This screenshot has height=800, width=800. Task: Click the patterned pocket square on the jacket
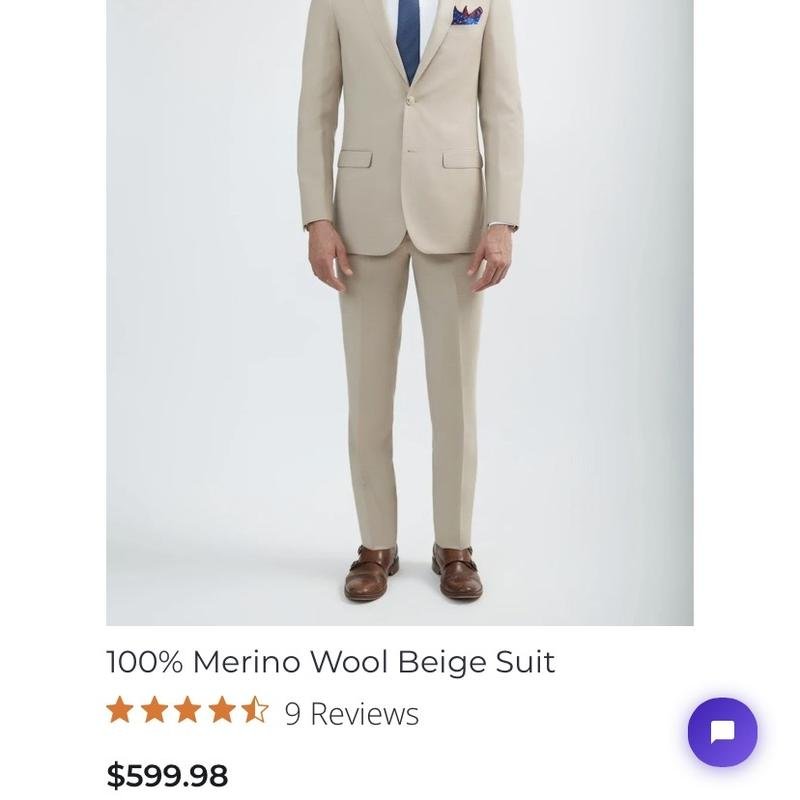466,15
